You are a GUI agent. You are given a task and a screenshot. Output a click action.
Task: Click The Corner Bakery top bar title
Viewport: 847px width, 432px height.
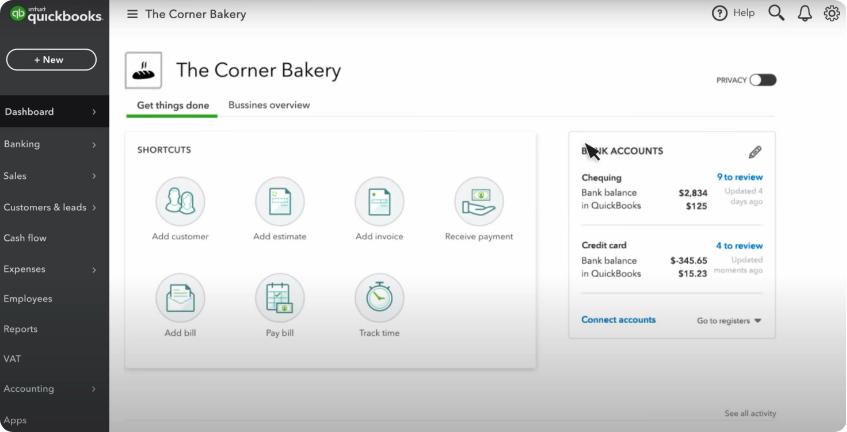point(196,14)
